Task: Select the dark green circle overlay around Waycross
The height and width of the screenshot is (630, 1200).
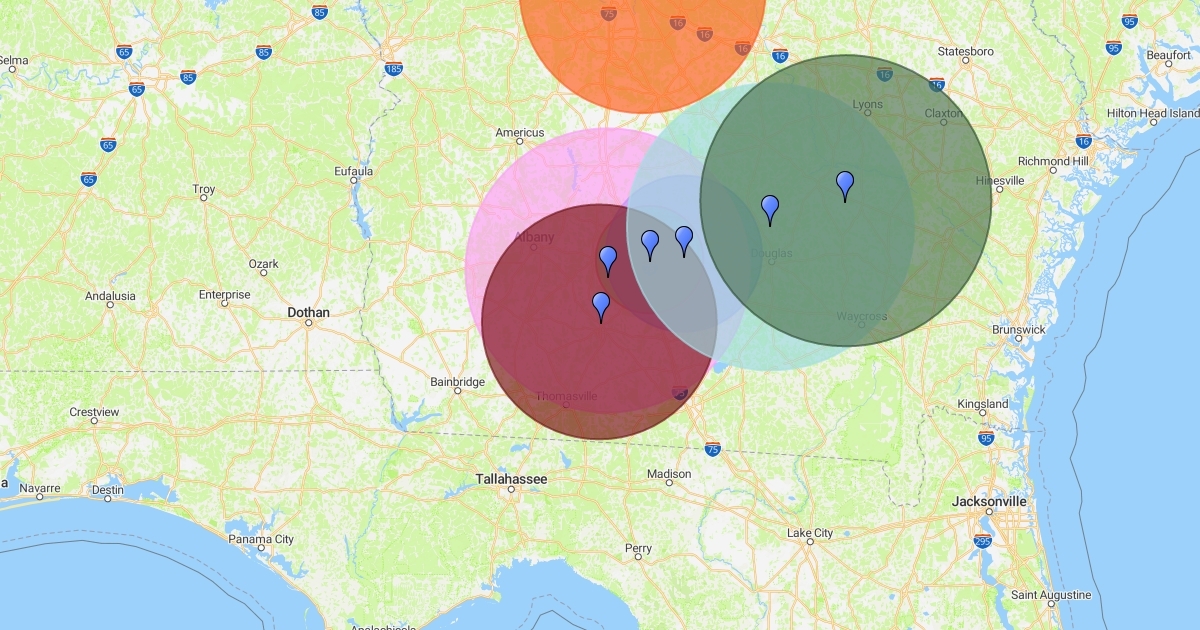Action: tap(846, 200)
